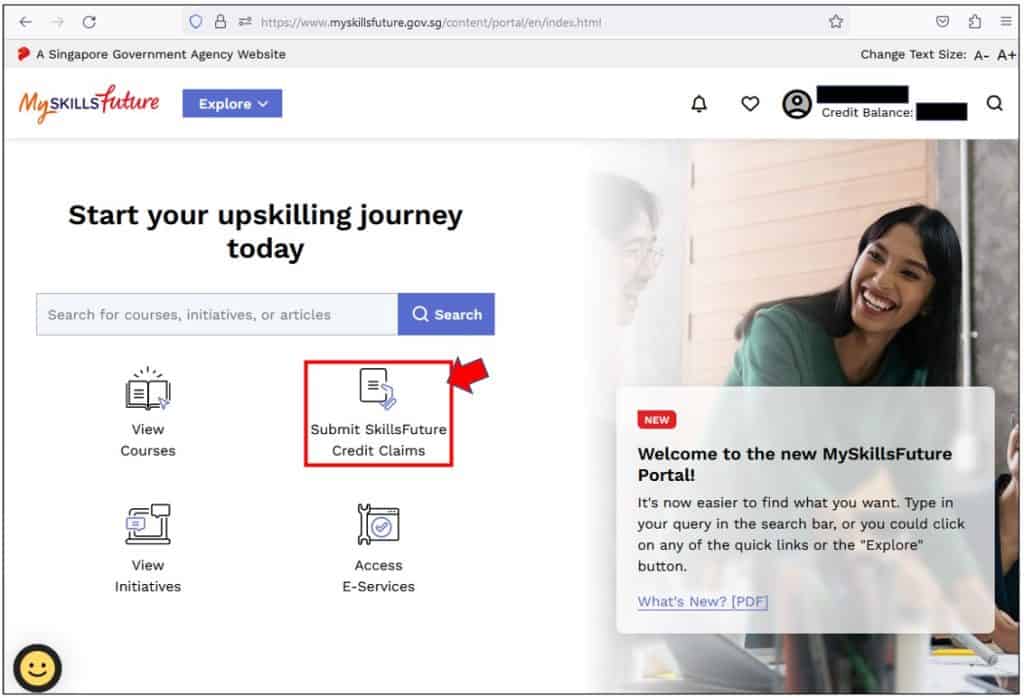
Task: Focus the courses, initiatives, or articles search field
Action: (x=217, y=315)
